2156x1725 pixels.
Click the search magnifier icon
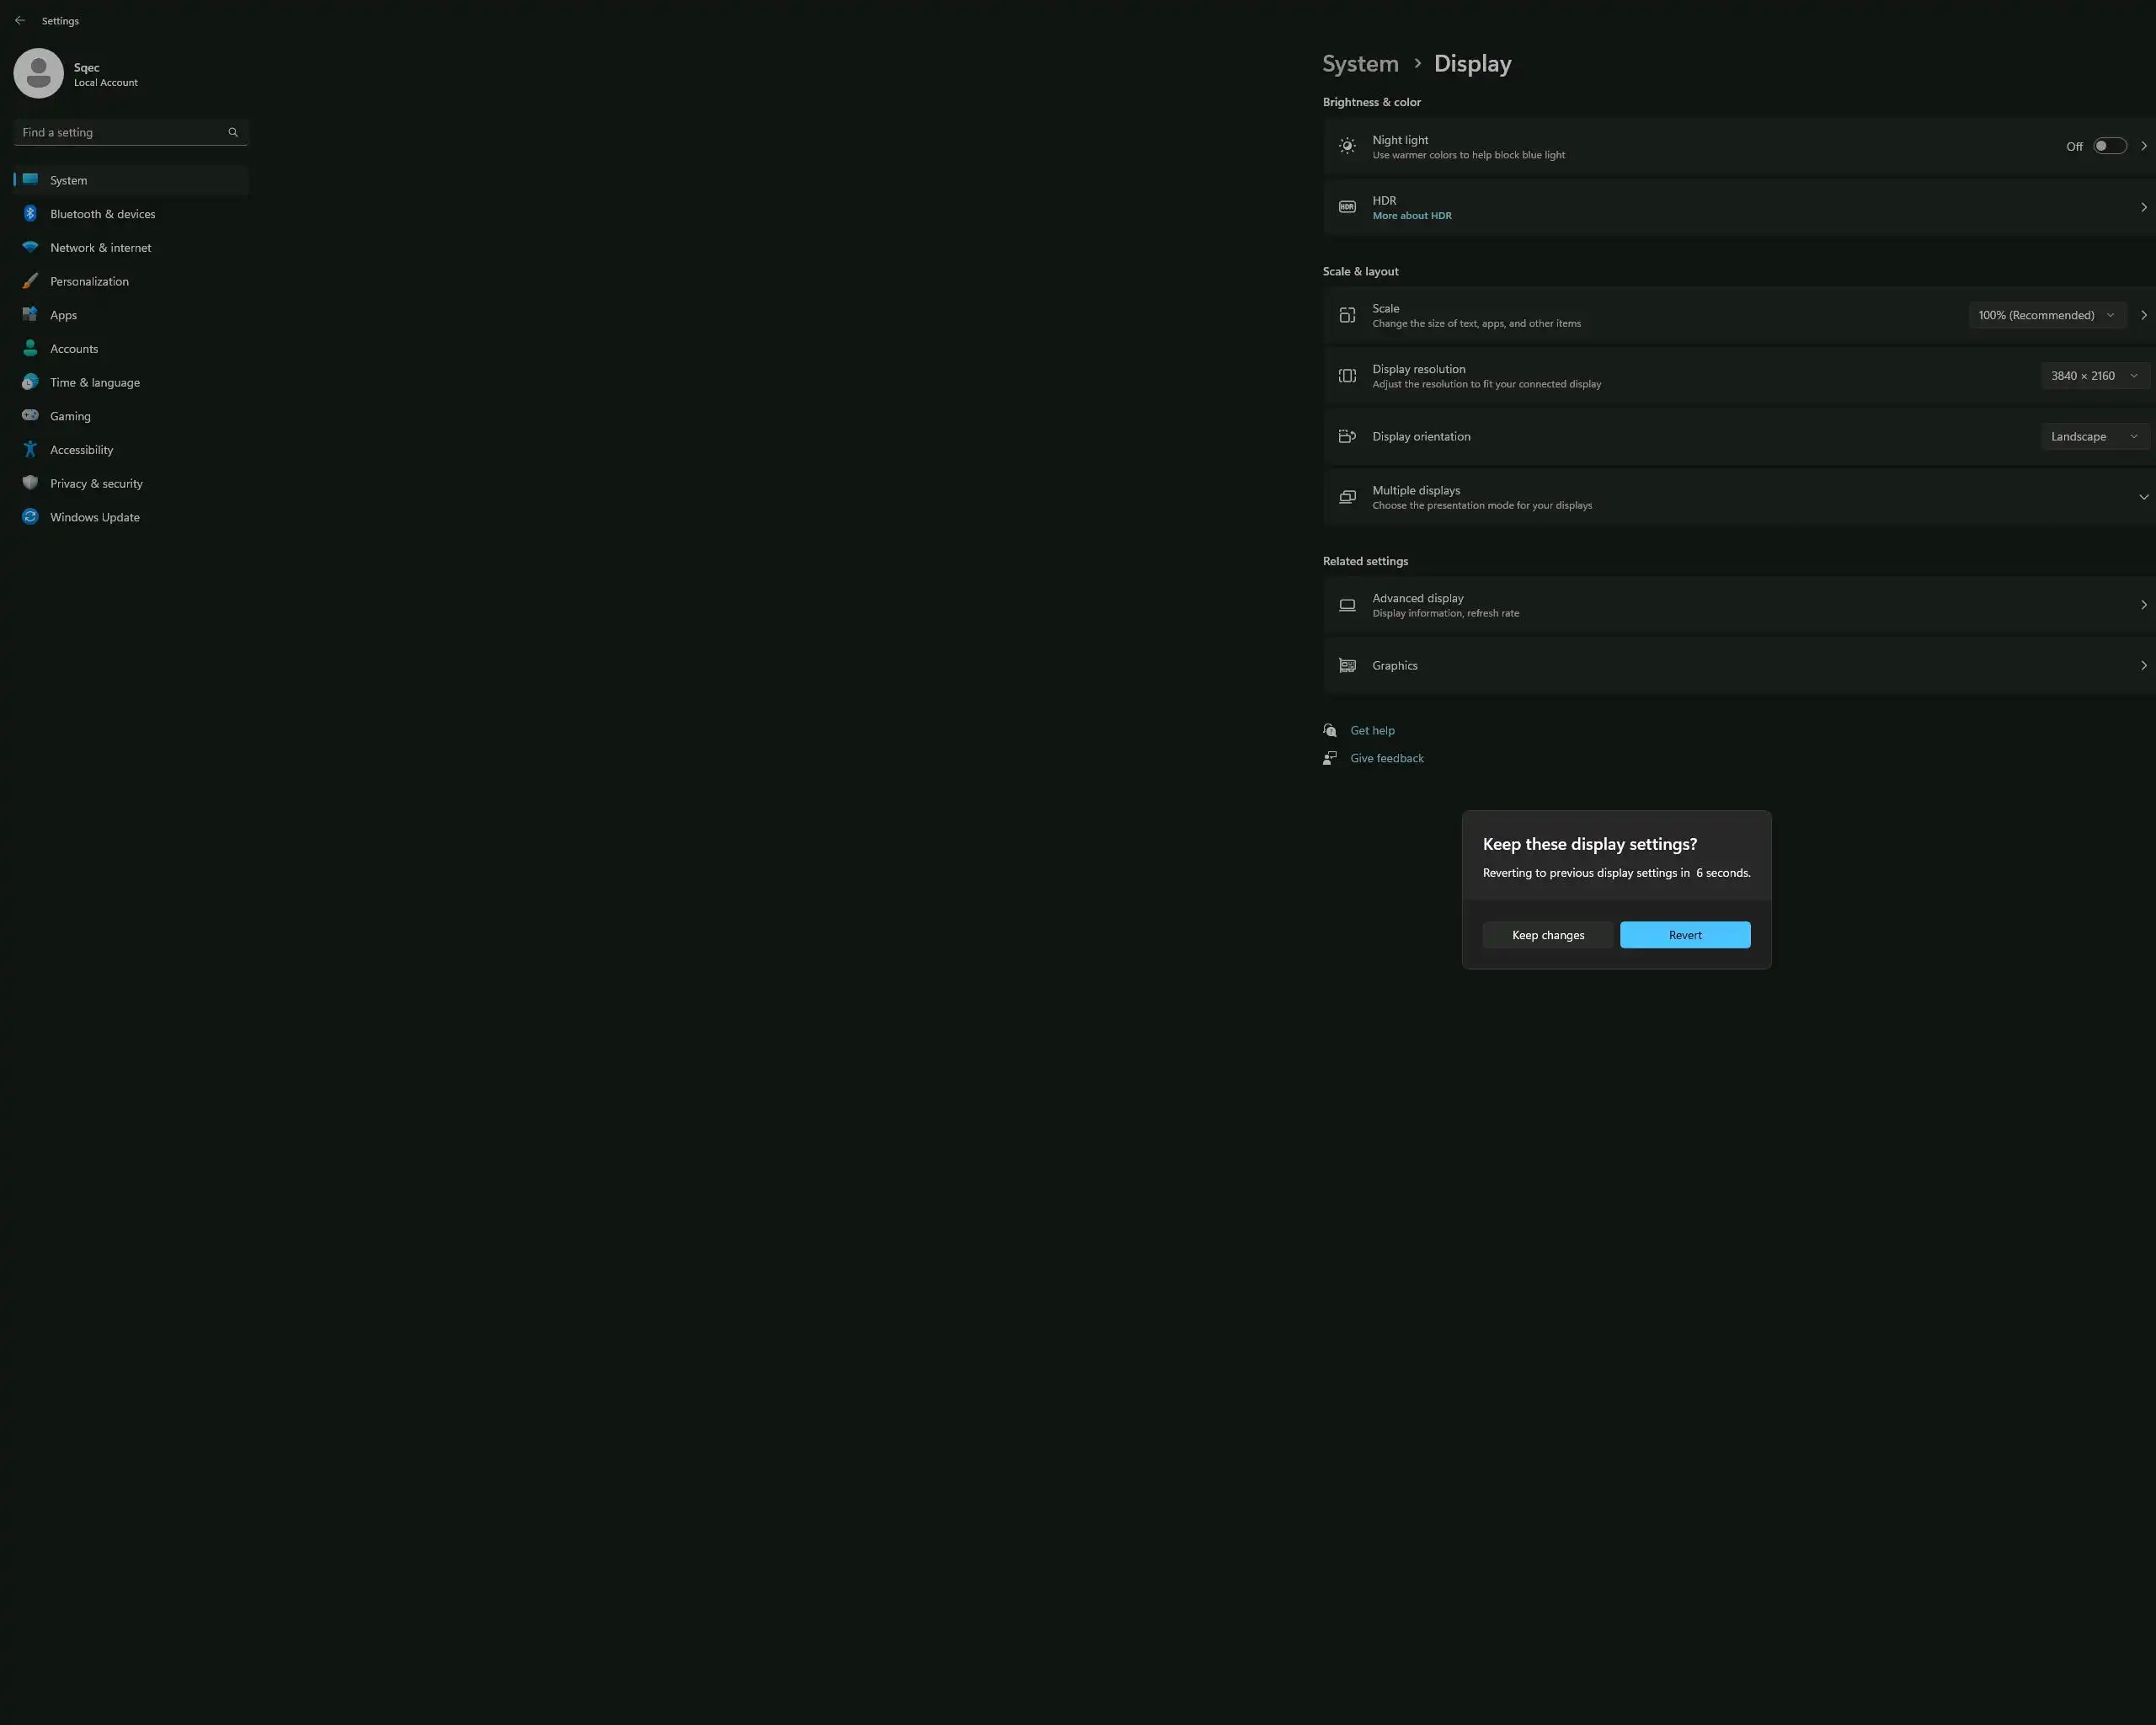click(x=233, y=132)
